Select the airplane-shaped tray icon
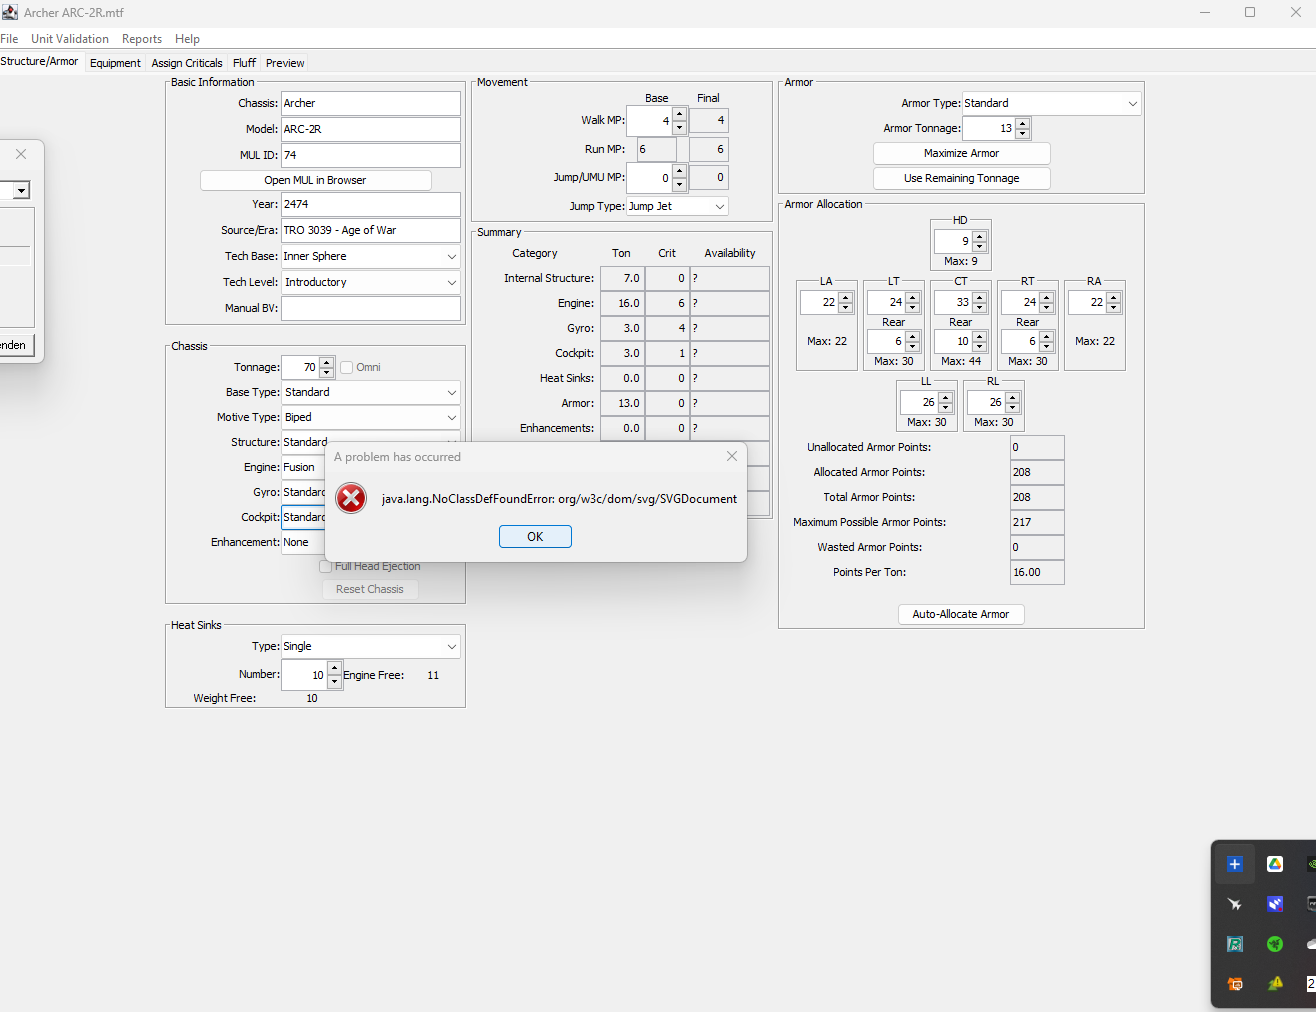The image size is (1316, 1012). [x=1234, y=903]
